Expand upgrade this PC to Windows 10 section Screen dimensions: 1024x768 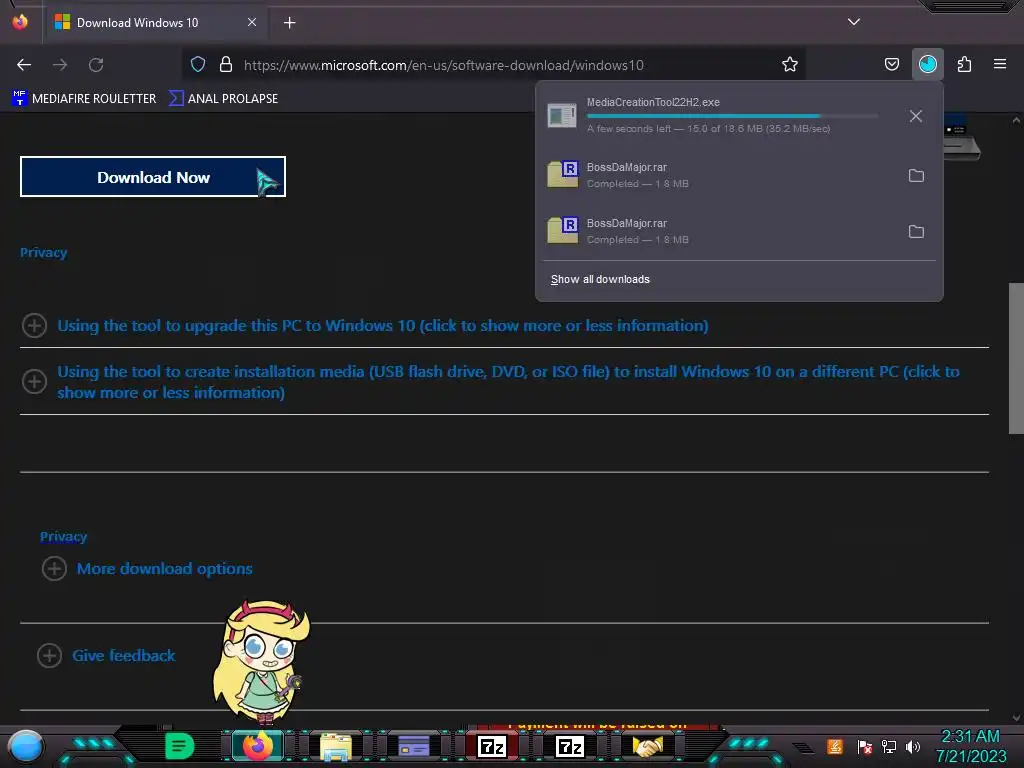click(x=383, y=326)
